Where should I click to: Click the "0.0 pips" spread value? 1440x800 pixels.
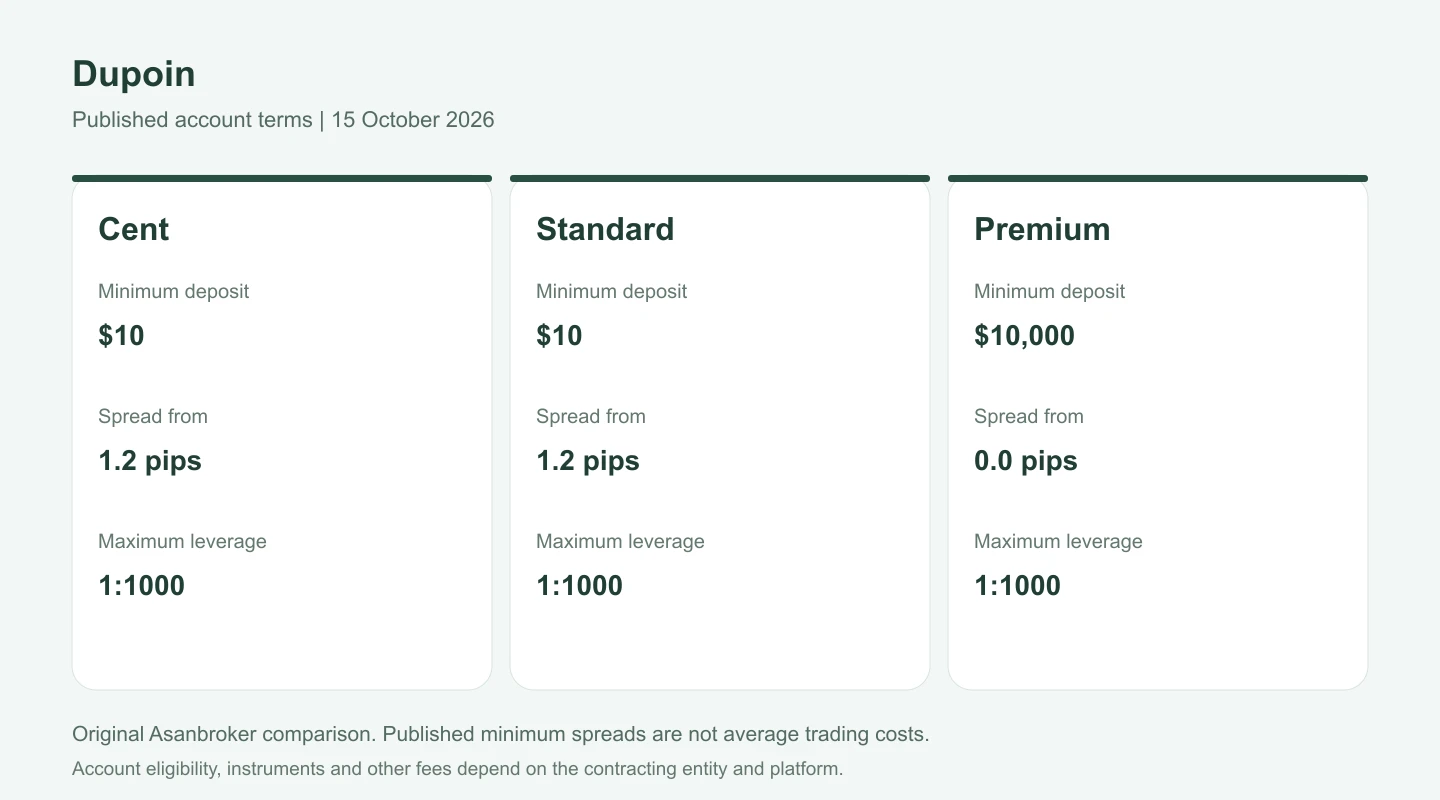[x=1026, y=461]
